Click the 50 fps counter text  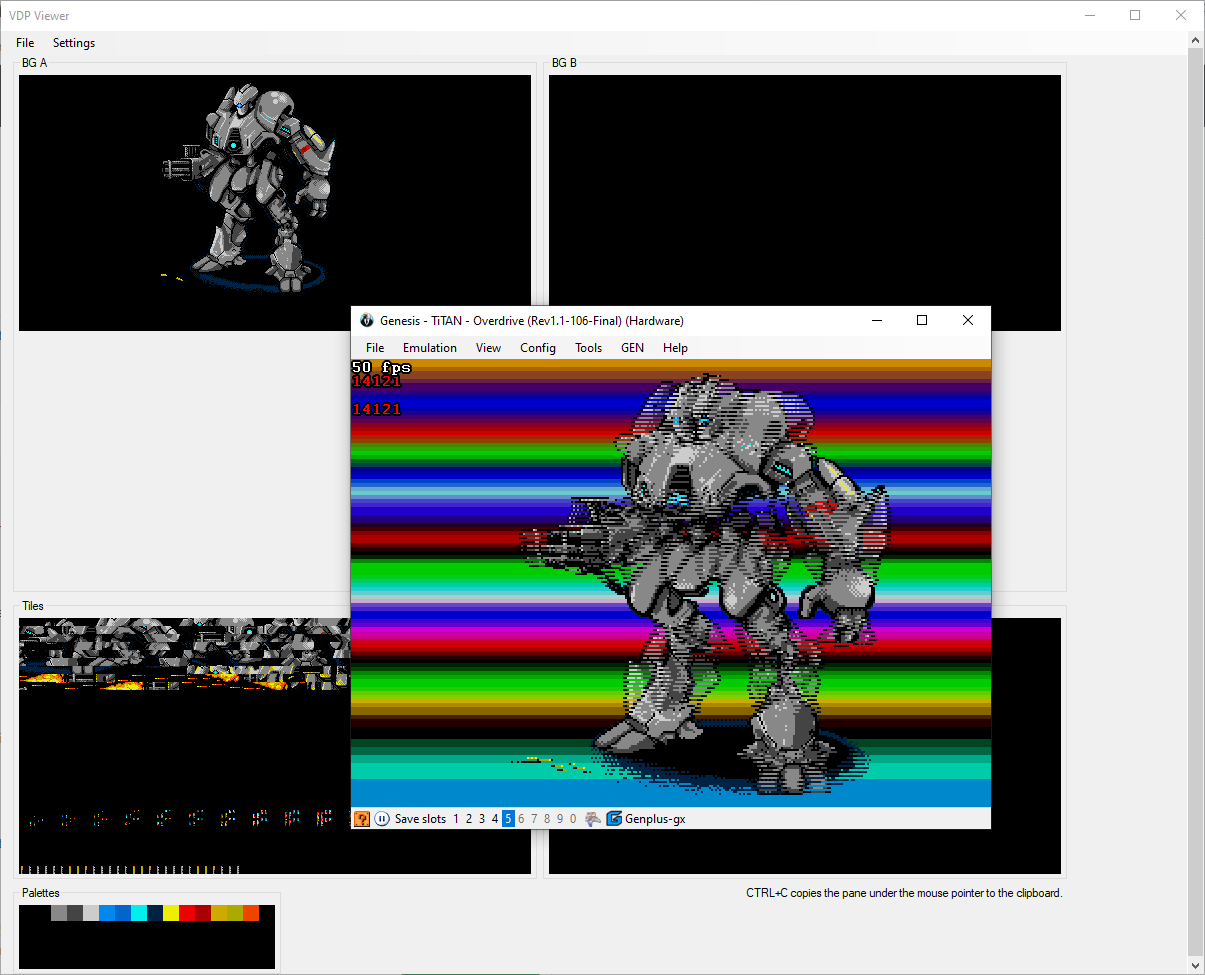coord(381,367)
